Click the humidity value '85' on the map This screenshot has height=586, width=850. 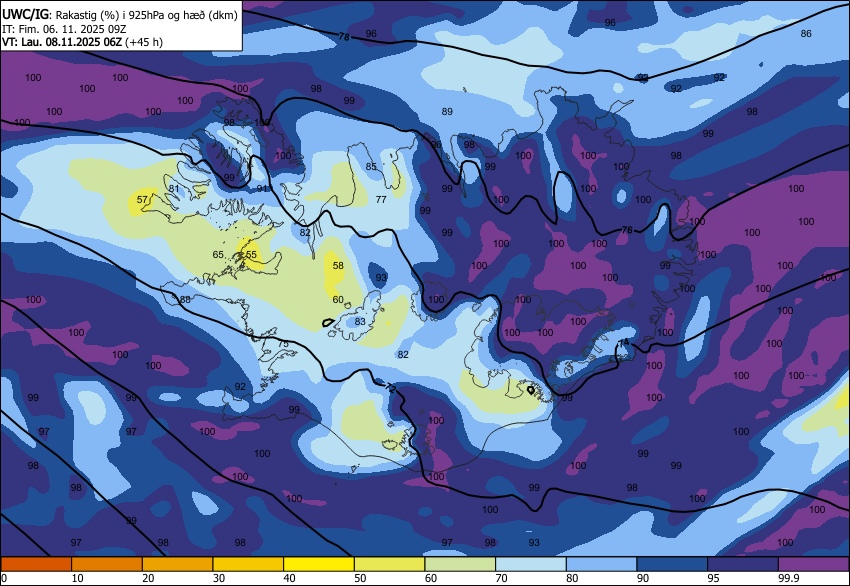pyautogui.click(x=371, y=166)
